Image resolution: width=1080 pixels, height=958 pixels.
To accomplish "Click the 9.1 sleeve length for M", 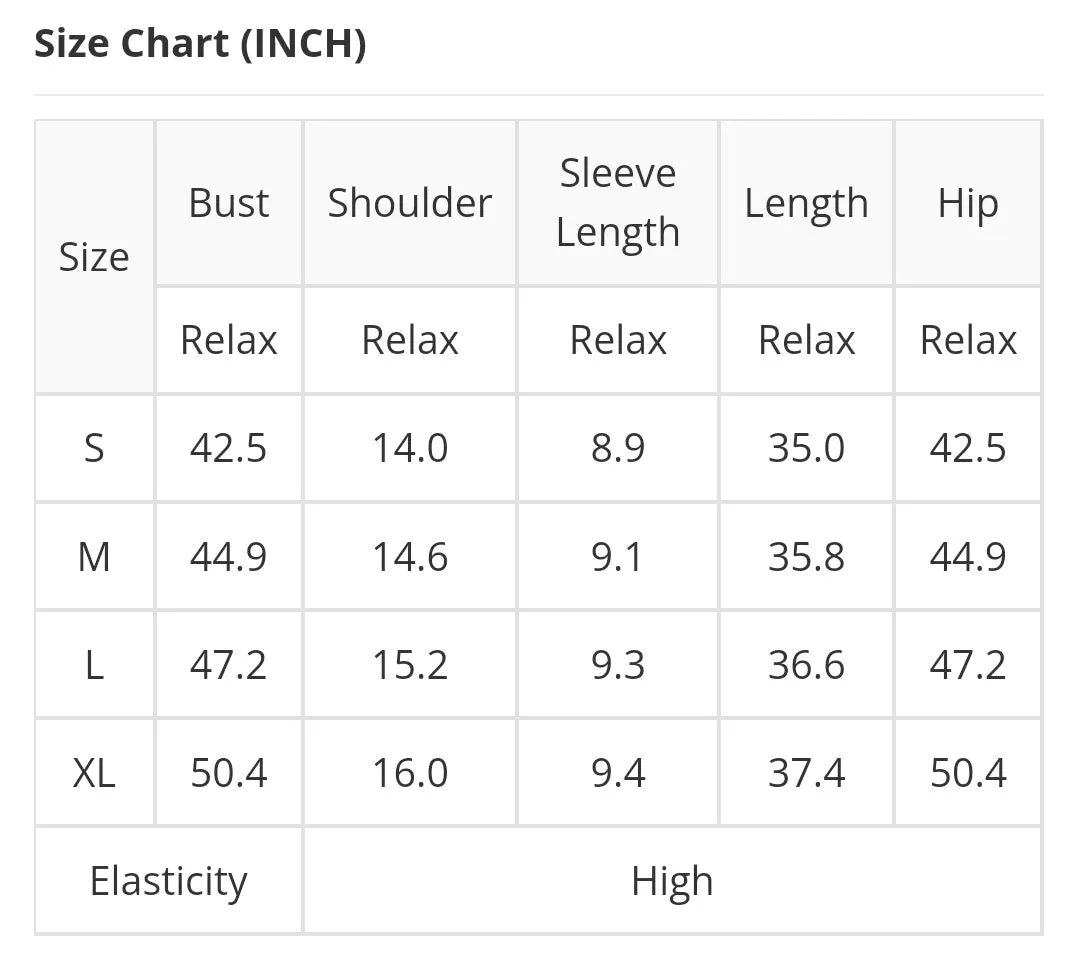I will (x=618, y=556).
